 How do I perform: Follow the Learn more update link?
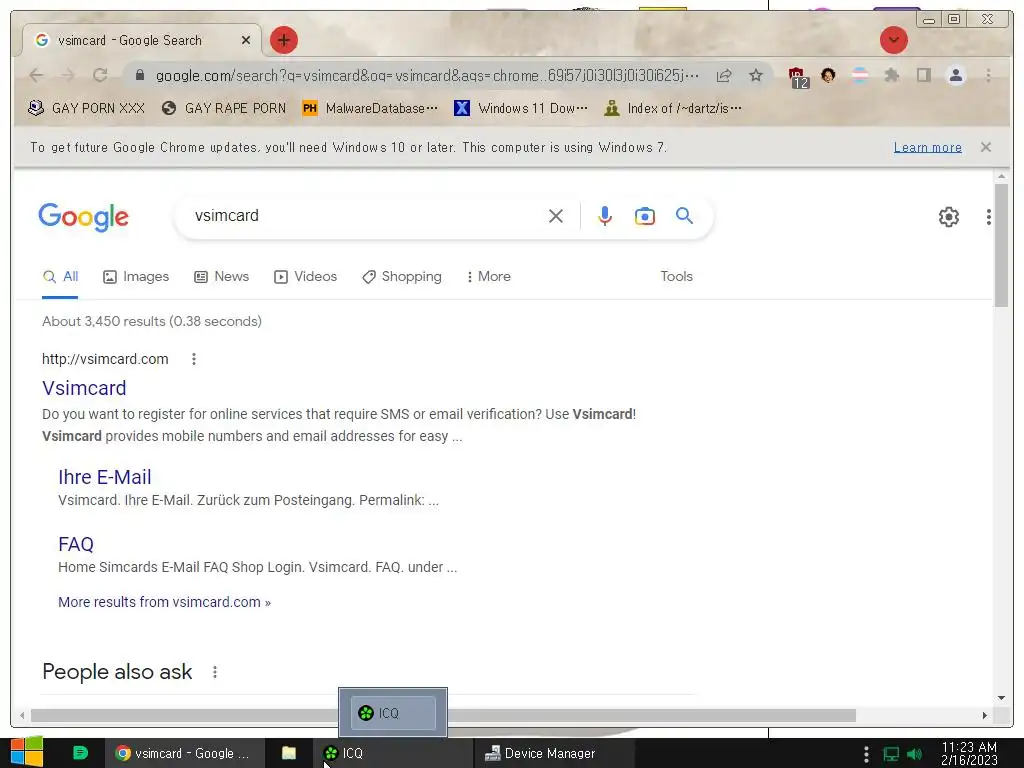click(x=927, y=148)
